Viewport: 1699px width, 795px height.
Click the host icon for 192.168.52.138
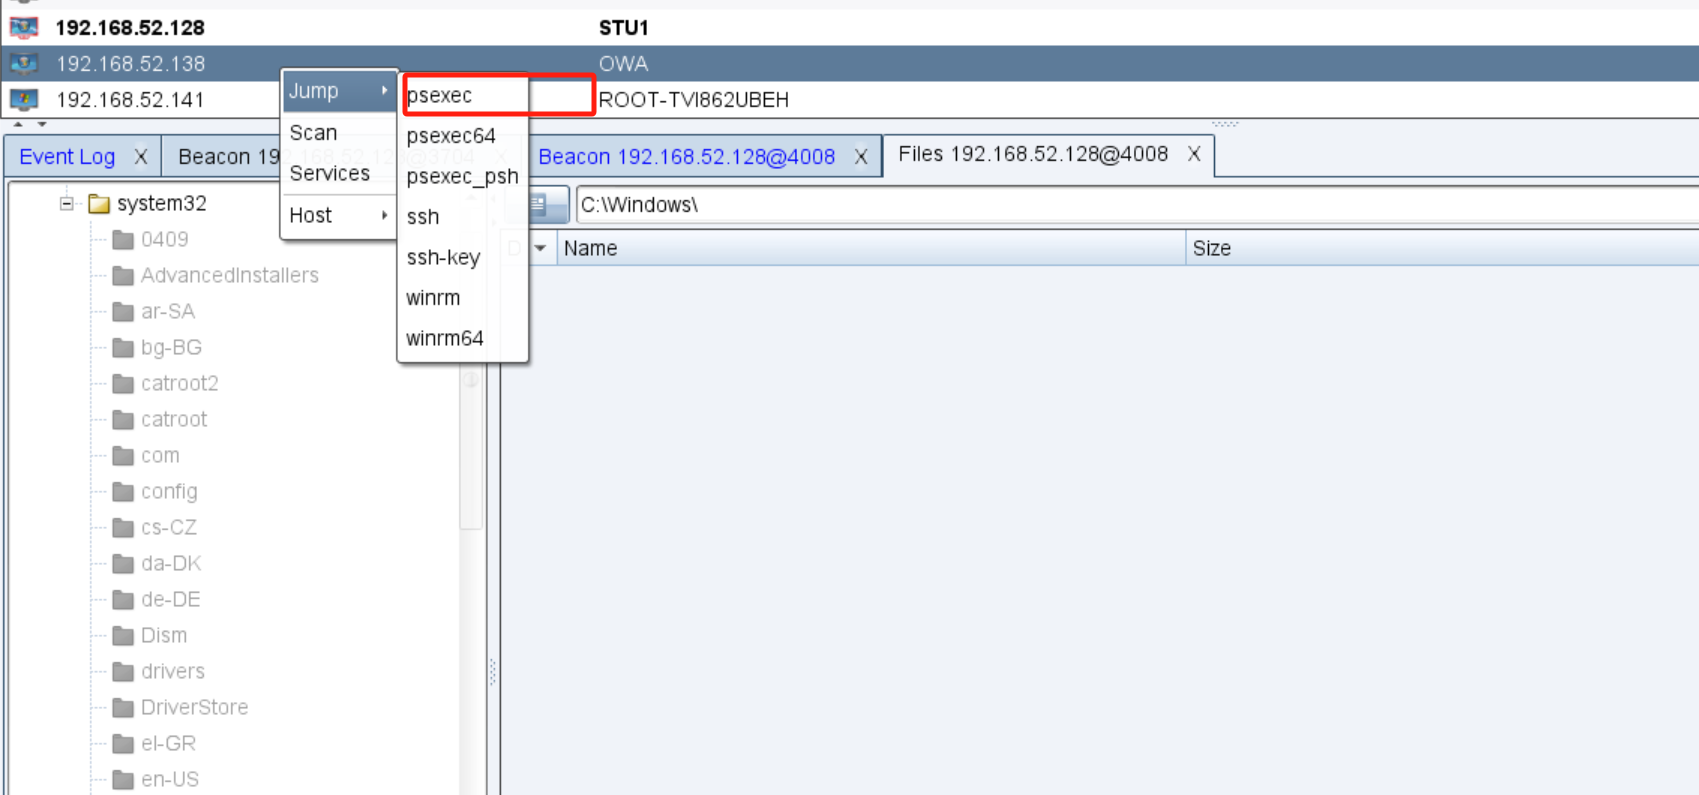coord(23,64)
